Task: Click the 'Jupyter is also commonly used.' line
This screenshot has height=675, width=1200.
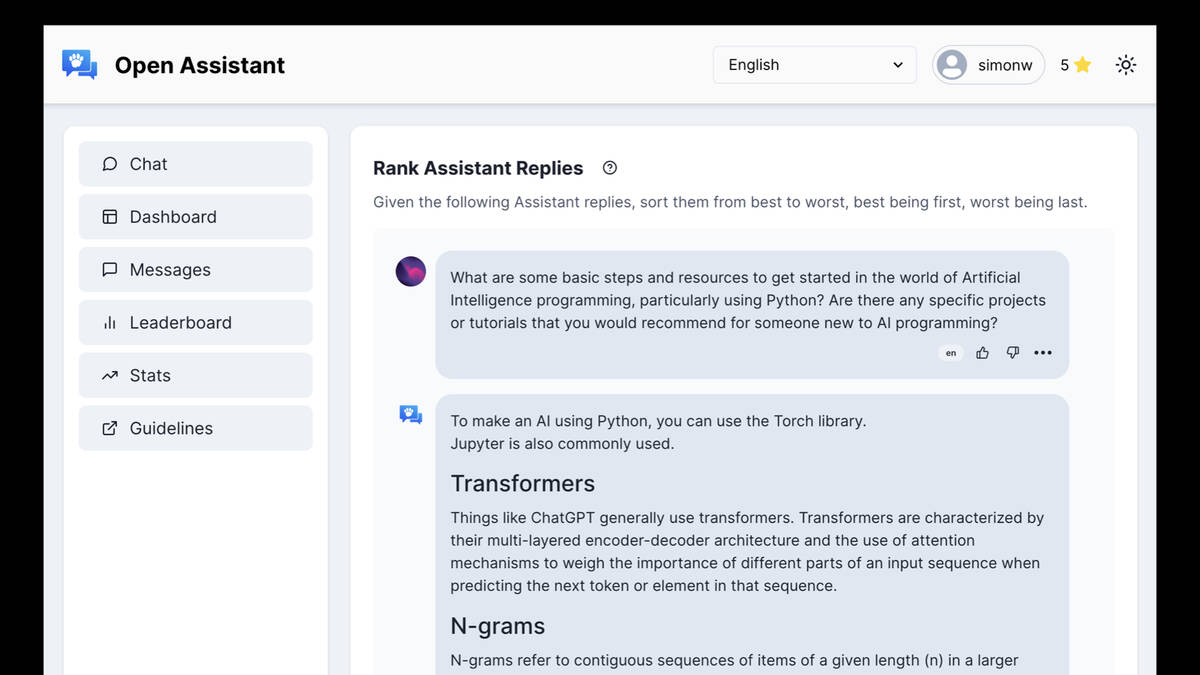Action: pos(562,444)
